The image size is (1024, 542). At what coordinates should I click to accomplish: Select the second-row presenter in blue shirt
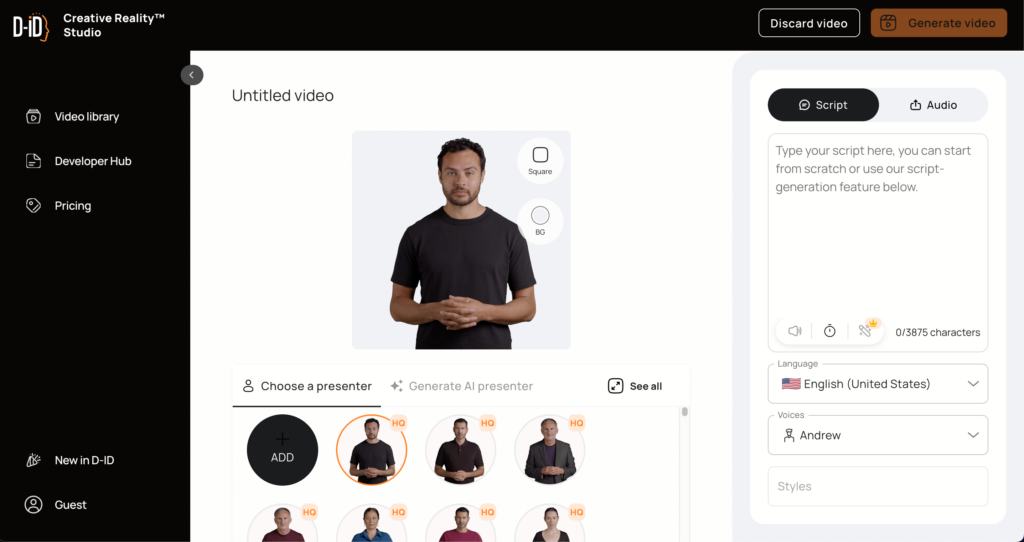pyautogui.click(x=372, y=523)
